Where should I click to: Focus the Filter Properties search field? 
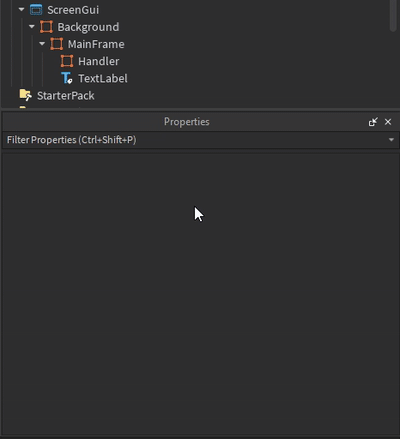pyautogui.click(x=195, y=140)
